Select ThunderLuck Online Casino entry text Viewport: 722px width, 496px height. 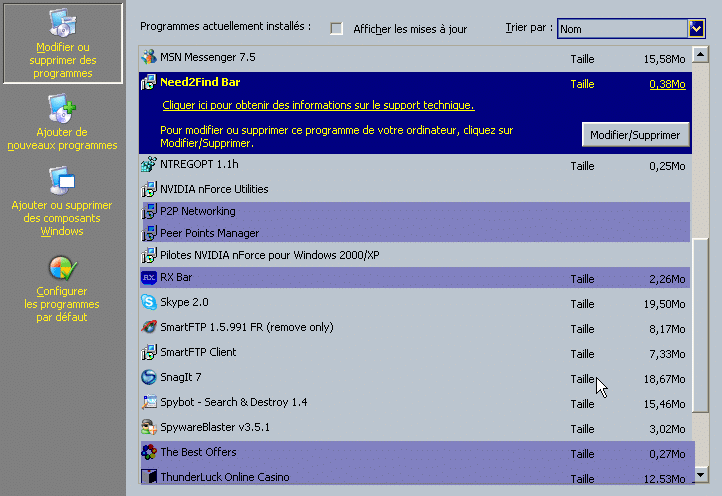pos(225,477)
